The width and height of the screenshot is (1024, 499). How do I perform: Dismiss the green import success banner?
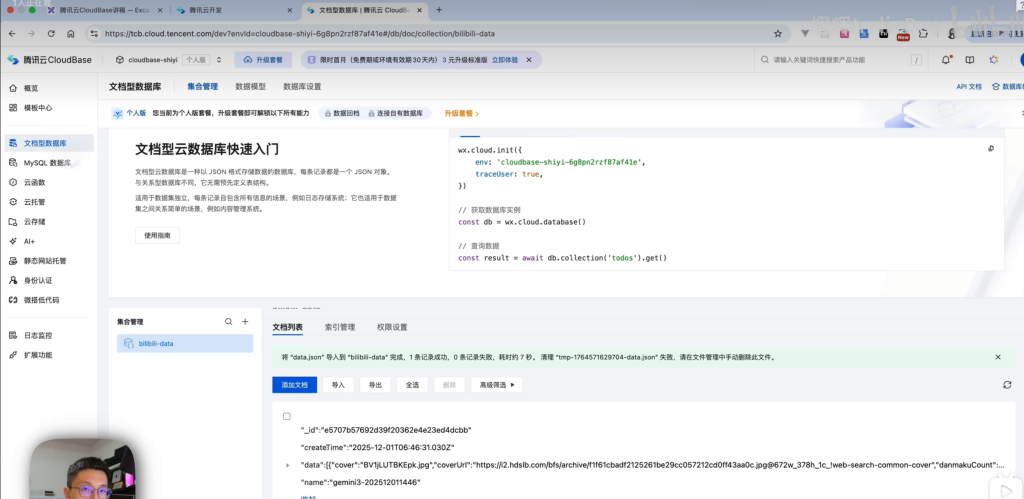click(x=997, y=357)
